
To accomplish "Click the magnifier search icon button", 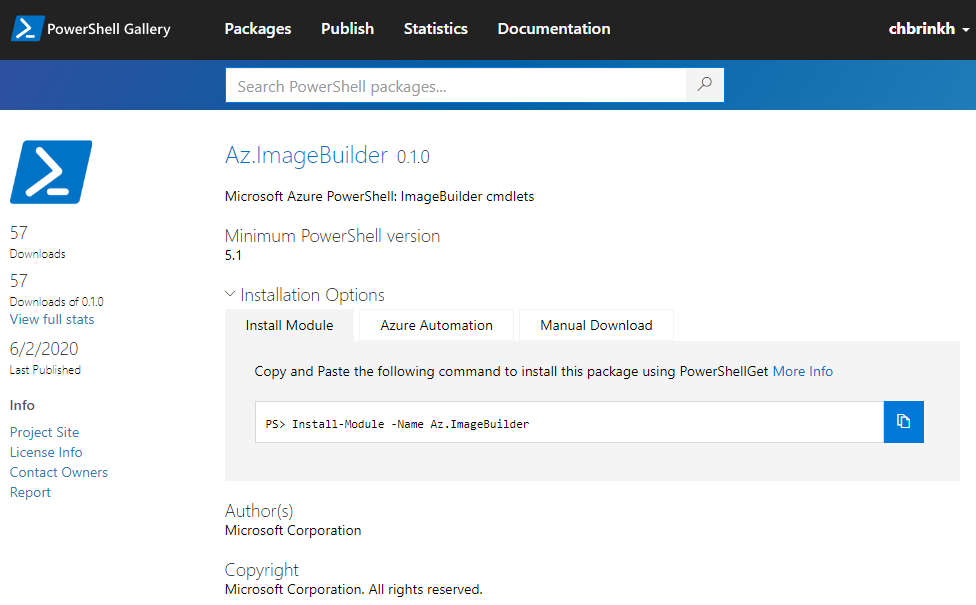I will pyautogui.click(x=705, y=85).
